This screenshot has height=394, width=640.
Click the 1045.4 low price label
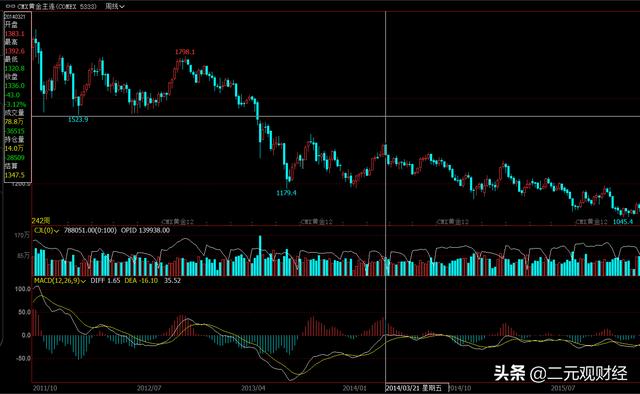(x=623, y=222)
